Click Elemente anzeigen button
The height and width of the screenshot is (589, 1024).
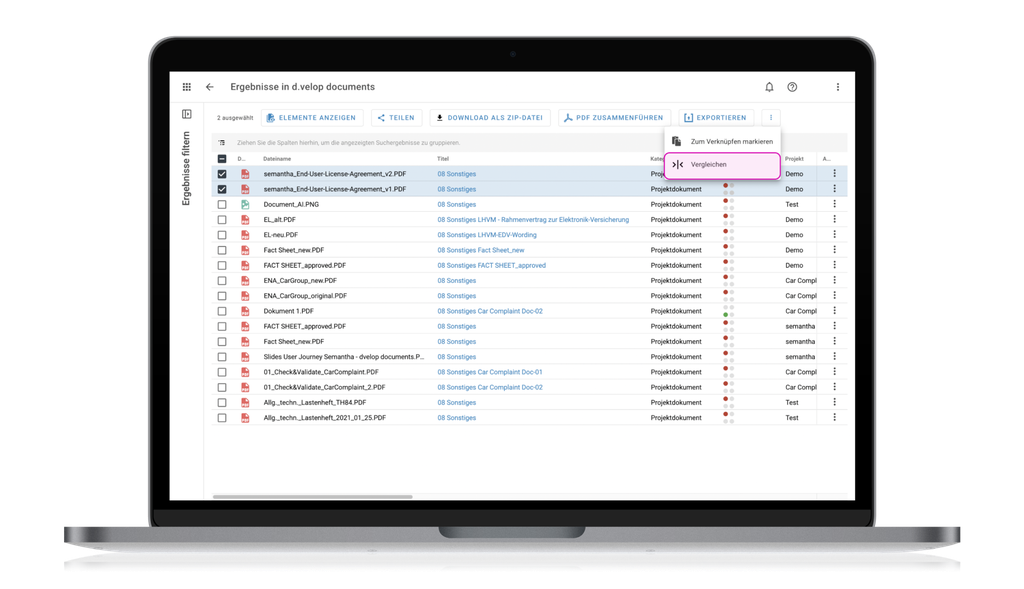312,118
